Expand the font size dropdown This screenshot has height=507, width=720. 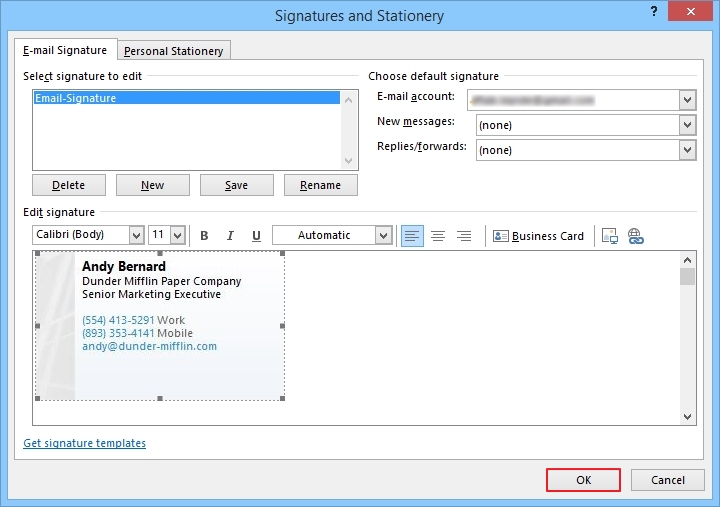(177, 235)
